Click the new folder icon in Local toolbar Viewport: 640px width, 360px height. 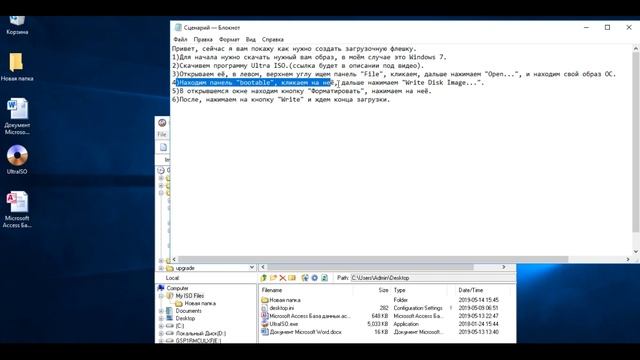pyautogui.click(x=273, y=278)
